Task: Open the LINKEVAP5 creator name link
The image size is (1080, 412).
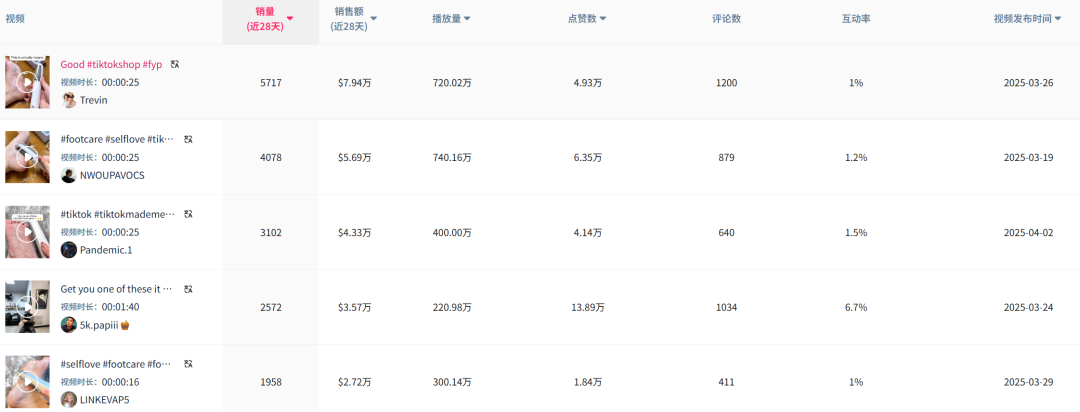Action: tap(104, 400)
